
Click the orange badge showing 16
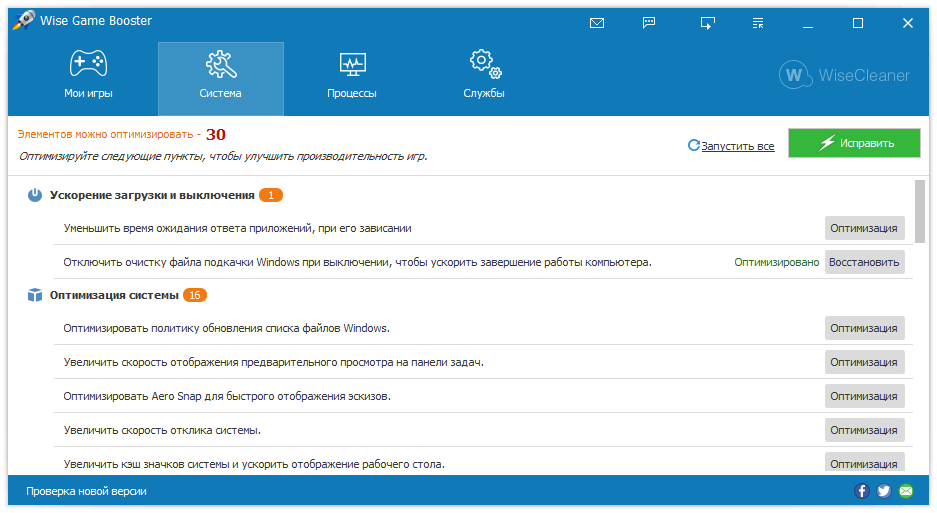click(x=195, y=295)
